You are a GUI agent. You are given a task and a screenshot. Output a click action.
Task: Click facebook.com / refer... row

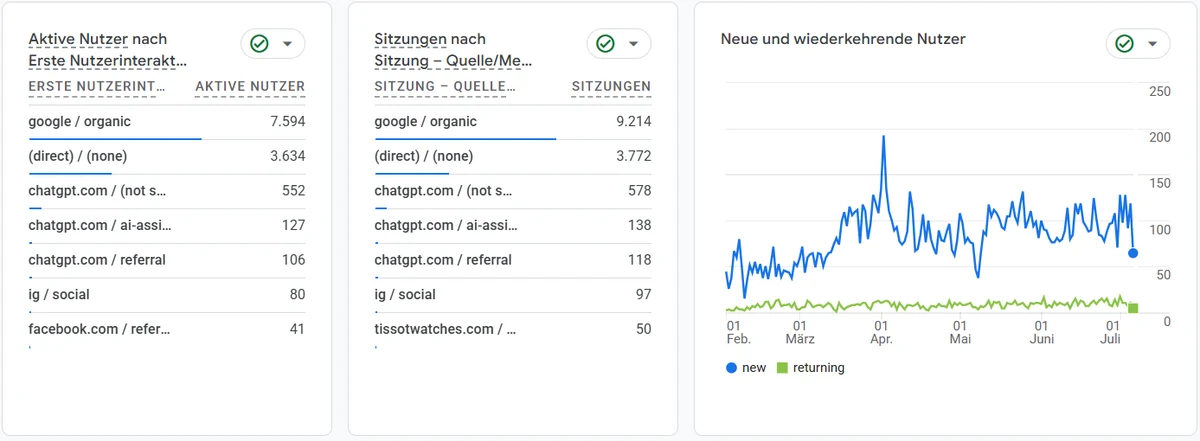click(167, 330)
